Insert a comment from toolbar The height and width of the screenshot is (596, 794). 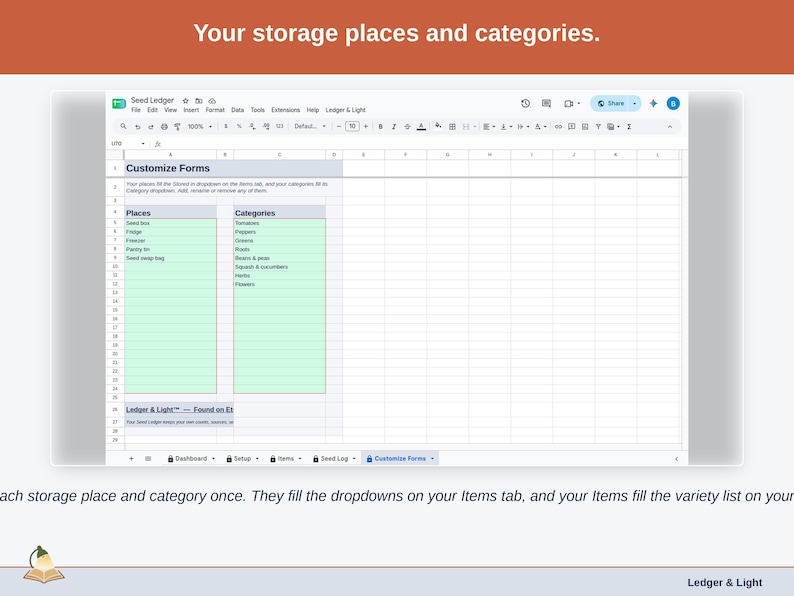coord(571,127)
